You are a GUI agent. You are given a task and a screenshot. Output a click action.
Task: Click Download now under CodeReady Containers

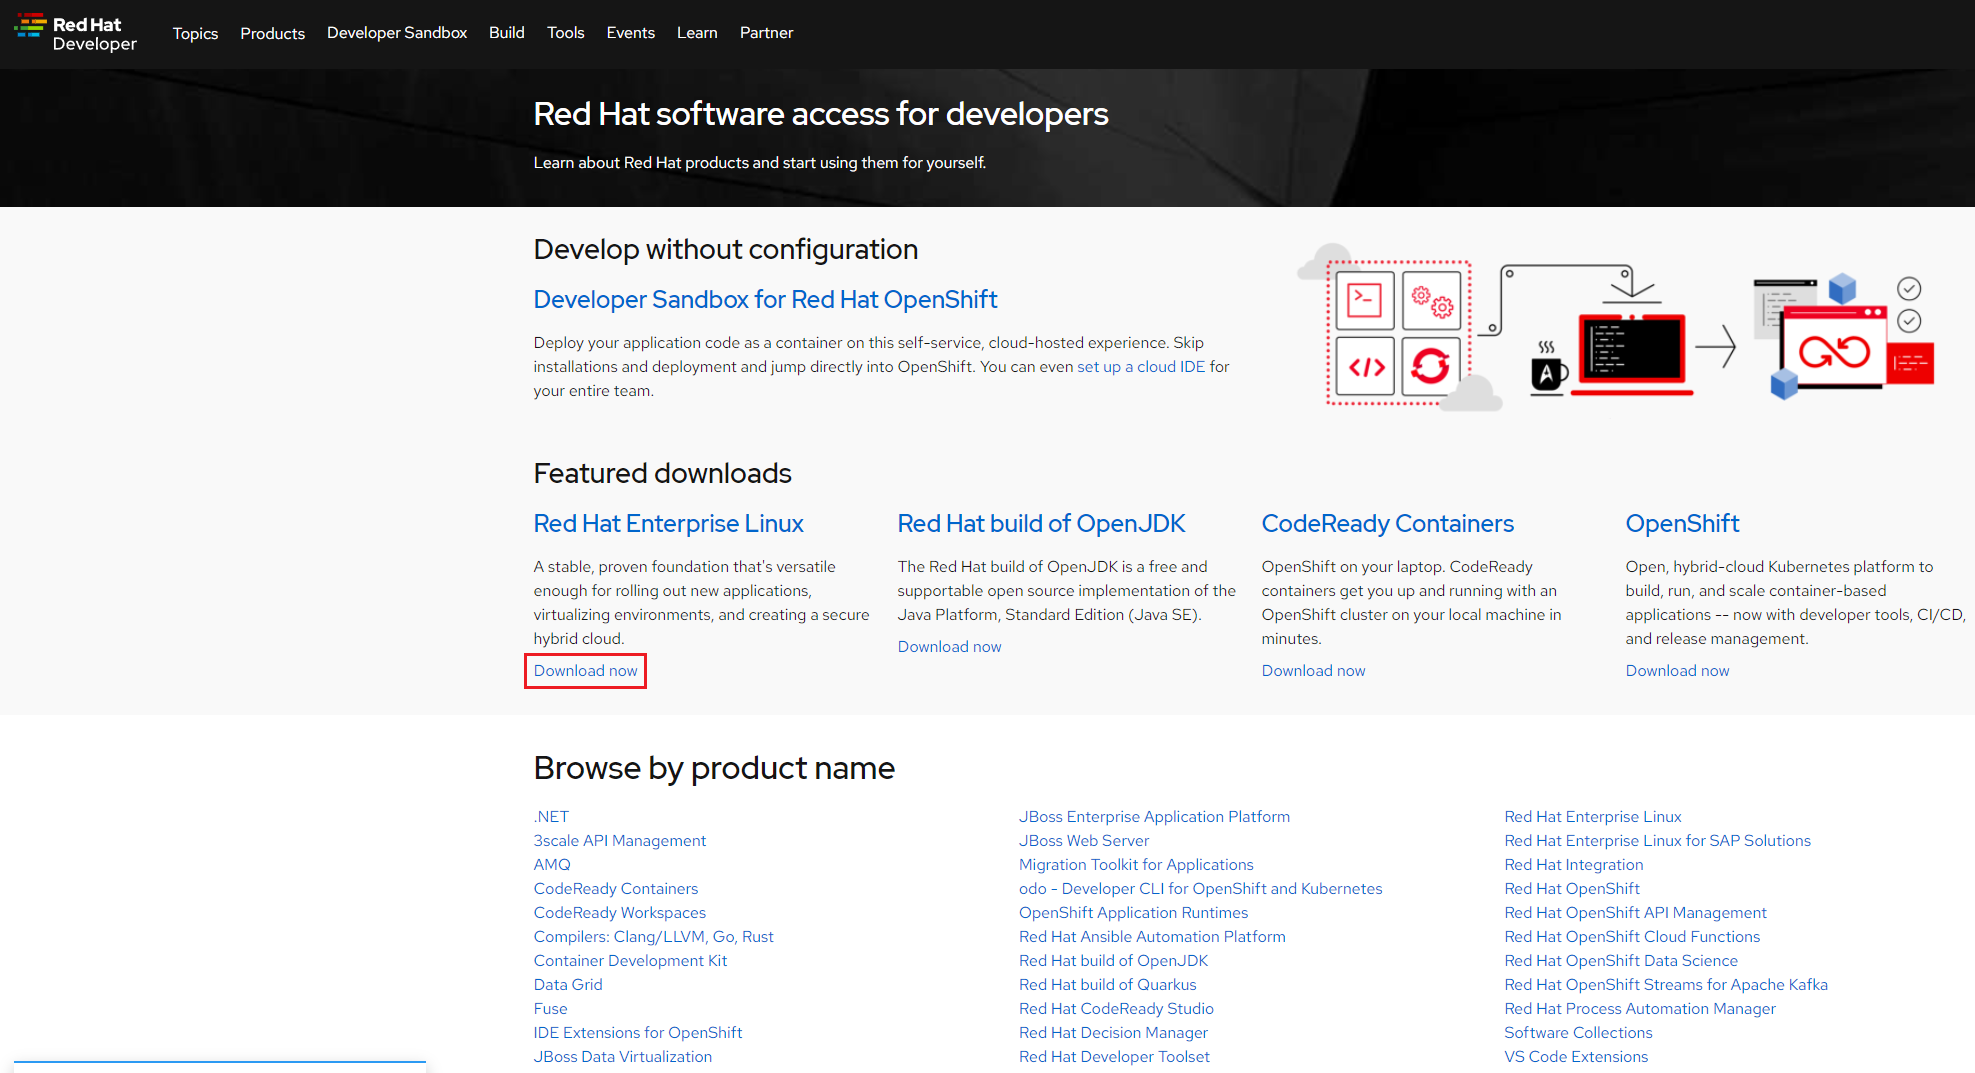[1313, 671]
